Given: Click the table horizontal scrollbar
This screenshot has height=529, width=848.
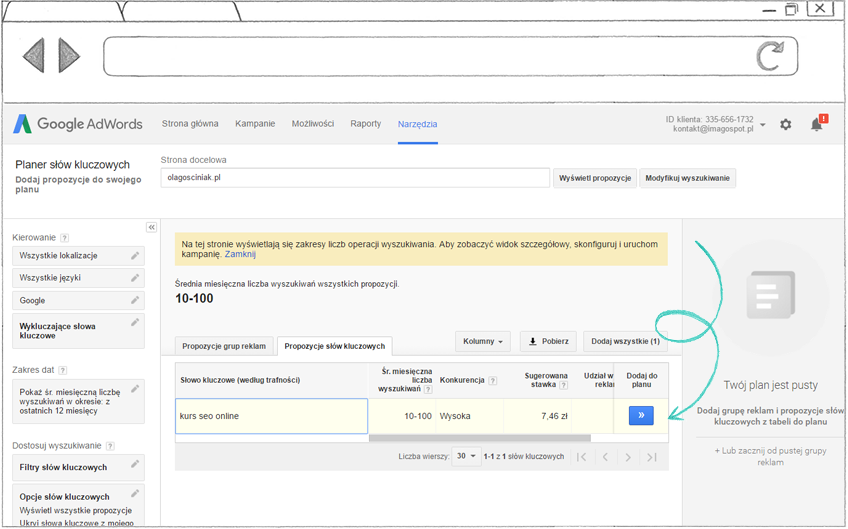Looking at the screenshot, I should coord(480,438).
